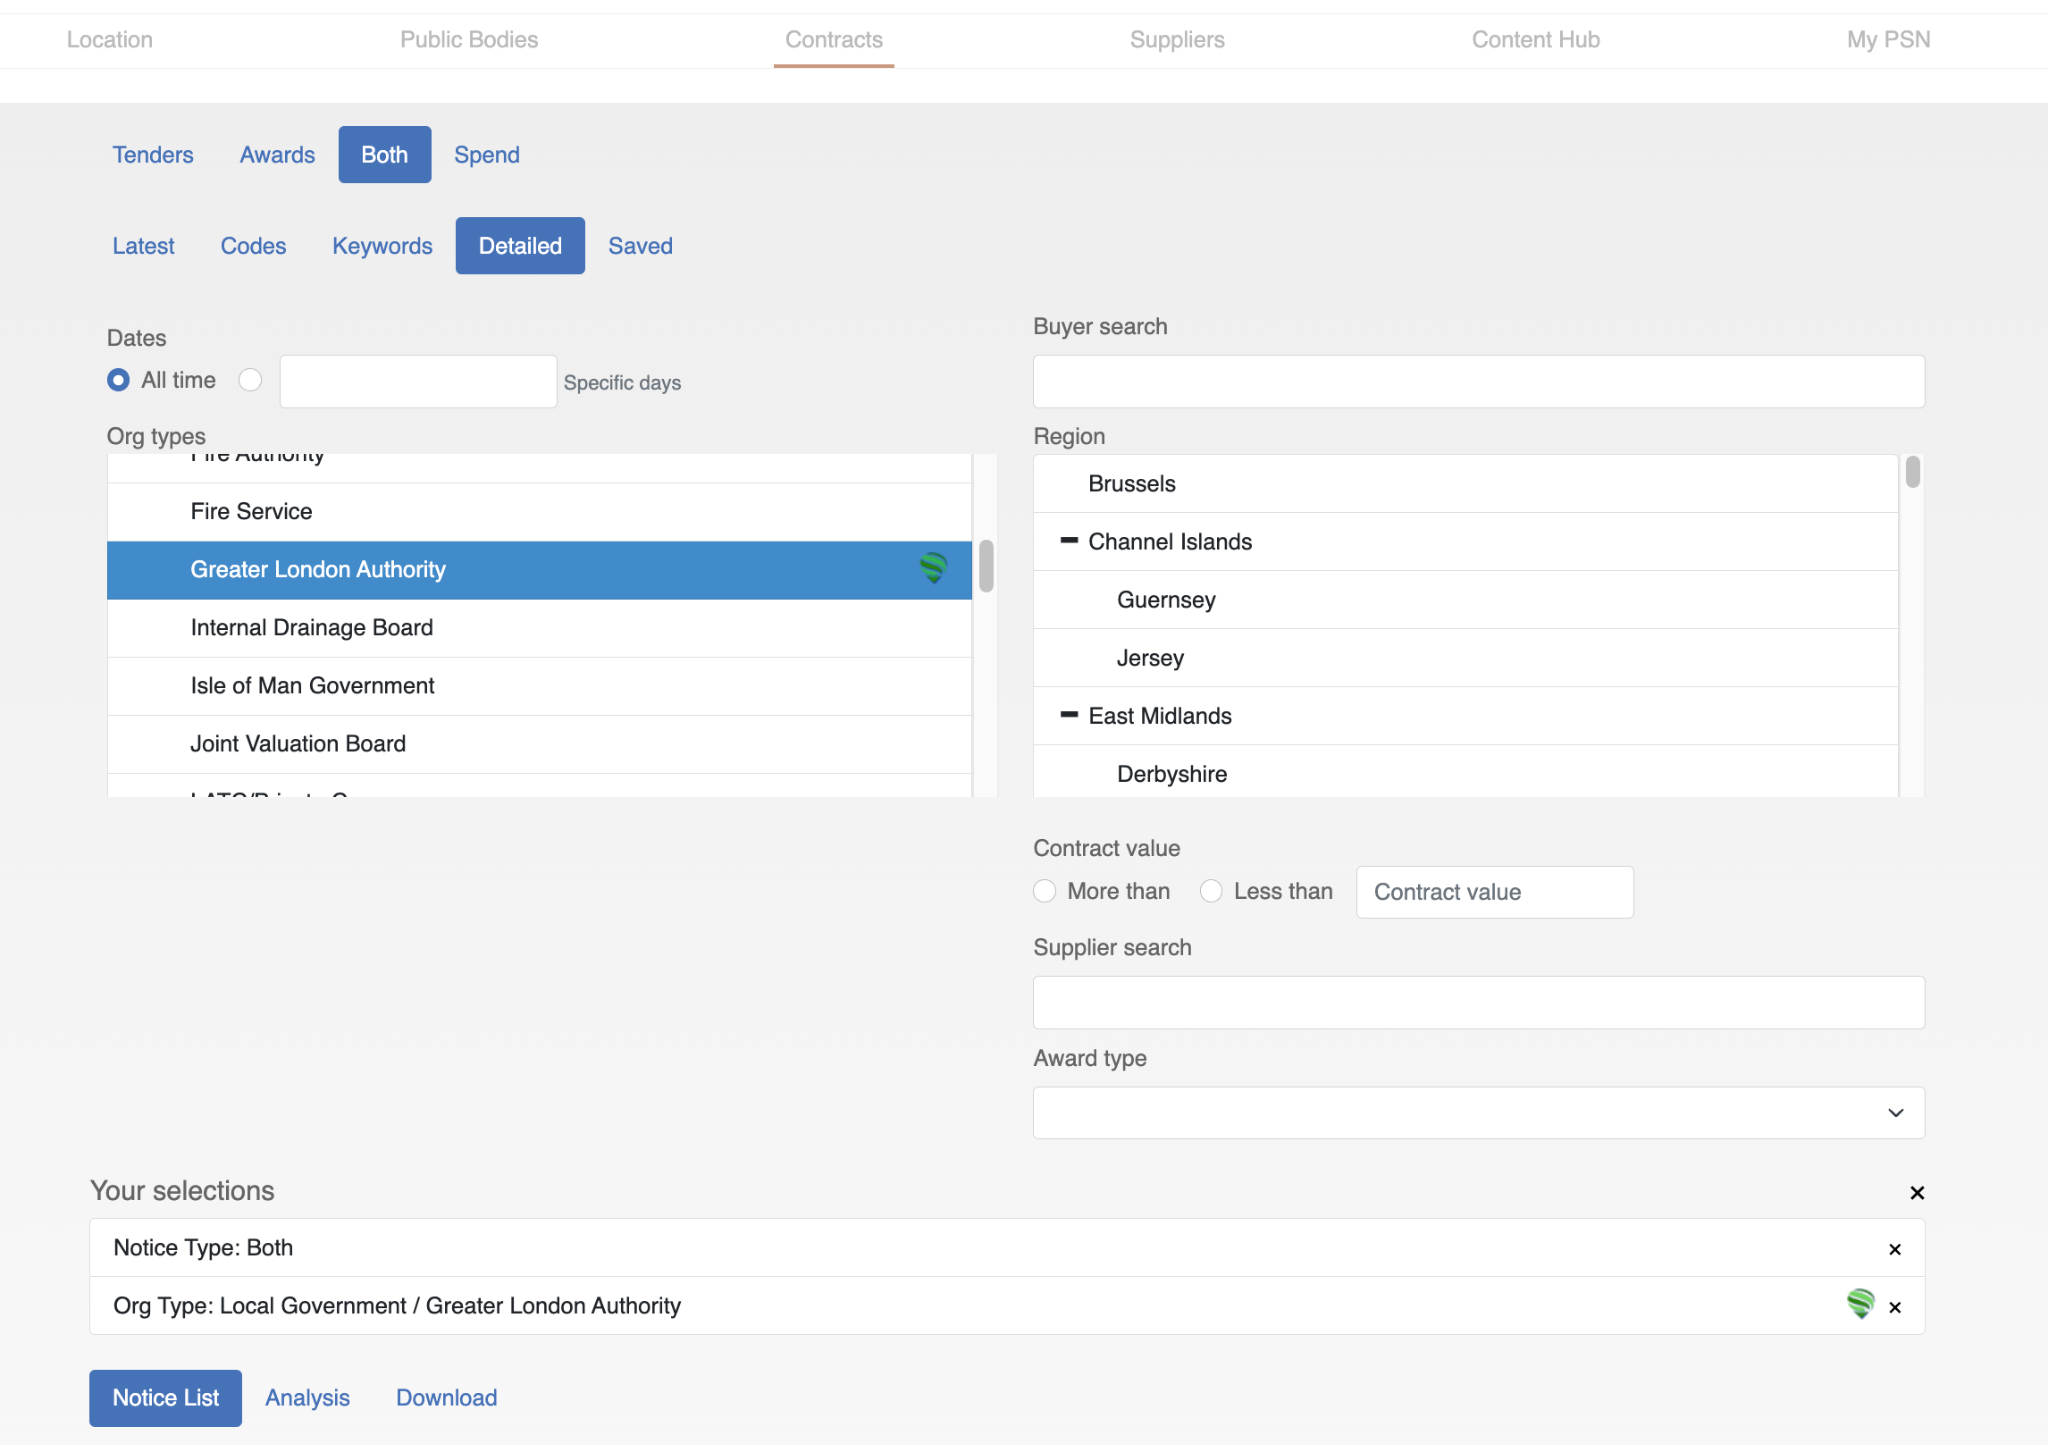Open the Saved searches tab
The width and height of the screenshot is (2048, 1445).
tap(641, 246)
